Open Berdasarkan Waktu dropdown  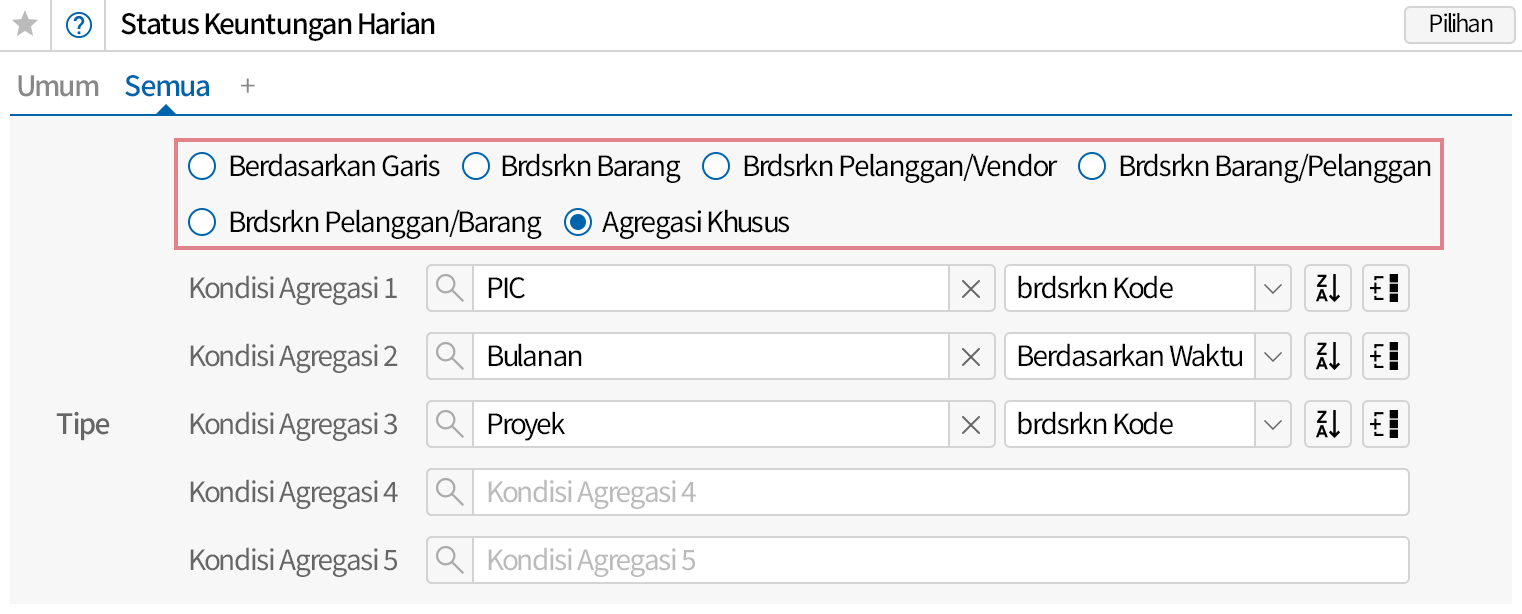pyautogui.click(x=1271, y=357)
